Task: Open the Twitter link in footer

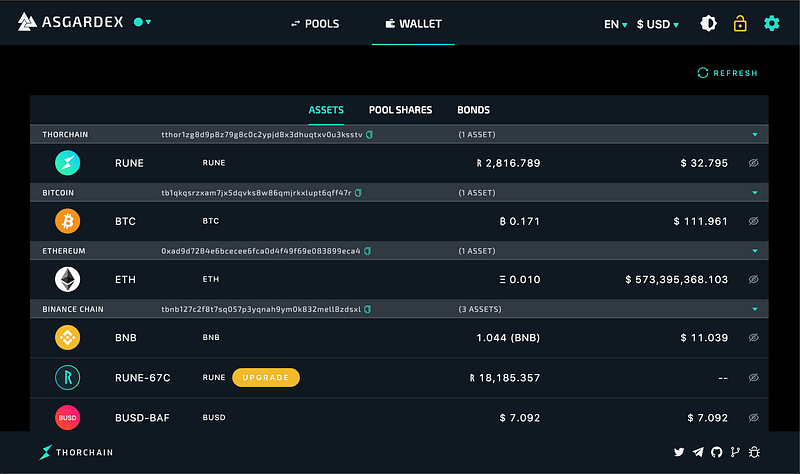Action: pos(680,453)
